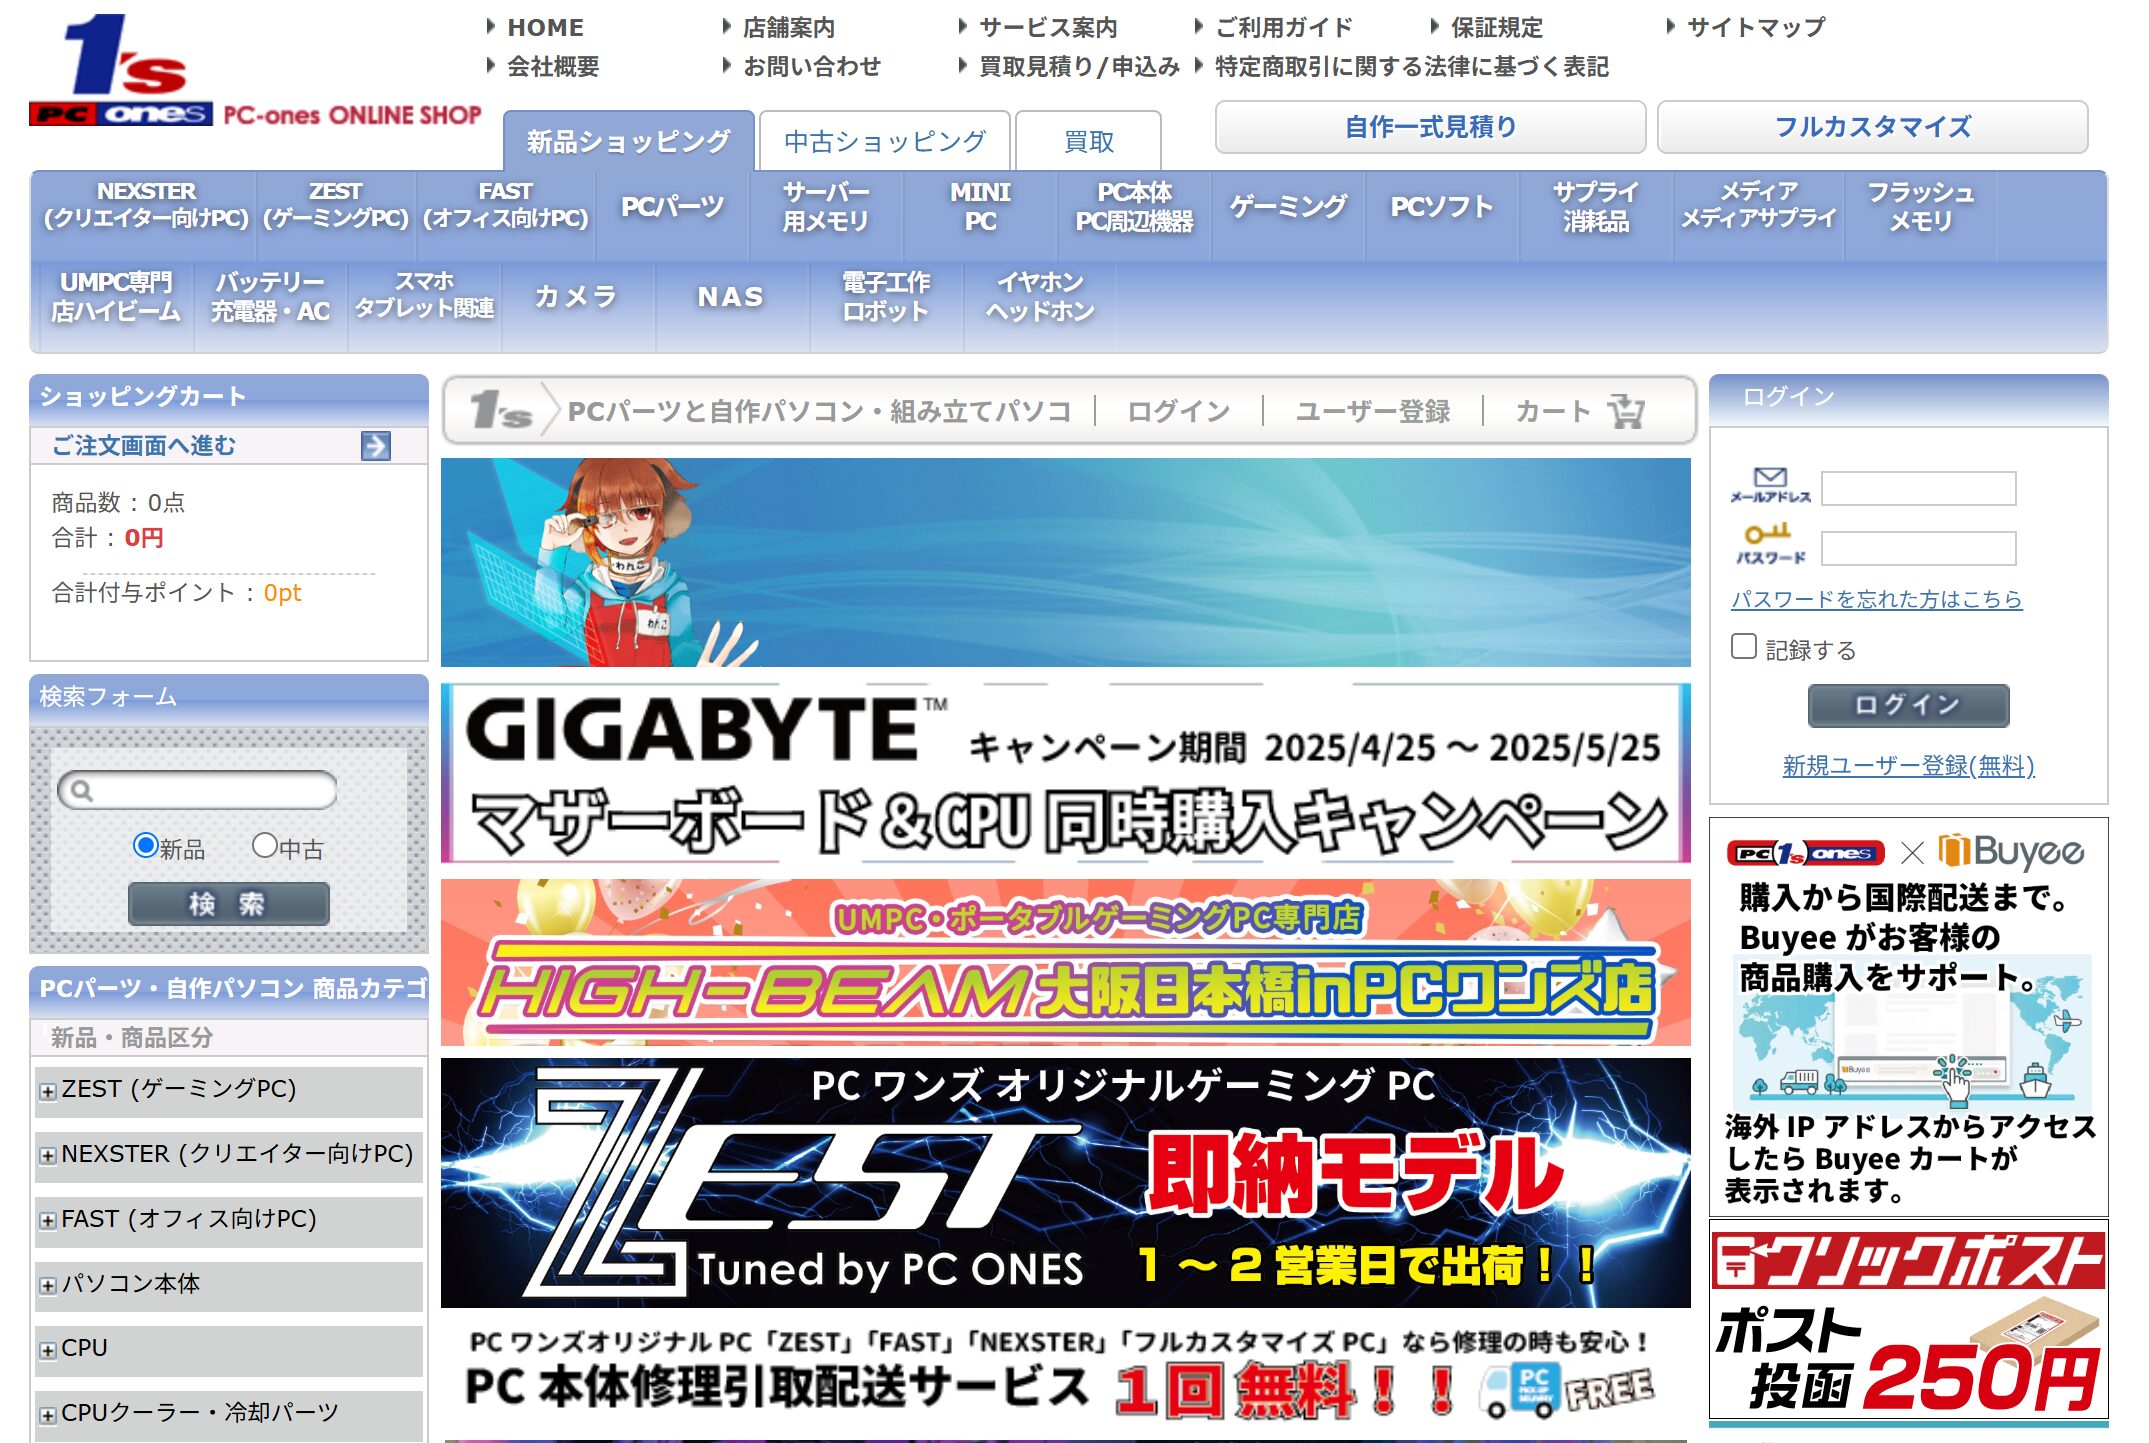2149x1443 pixels.
Task: Open the Buyee international shipping banner
Action: tap(1908, 1016)
